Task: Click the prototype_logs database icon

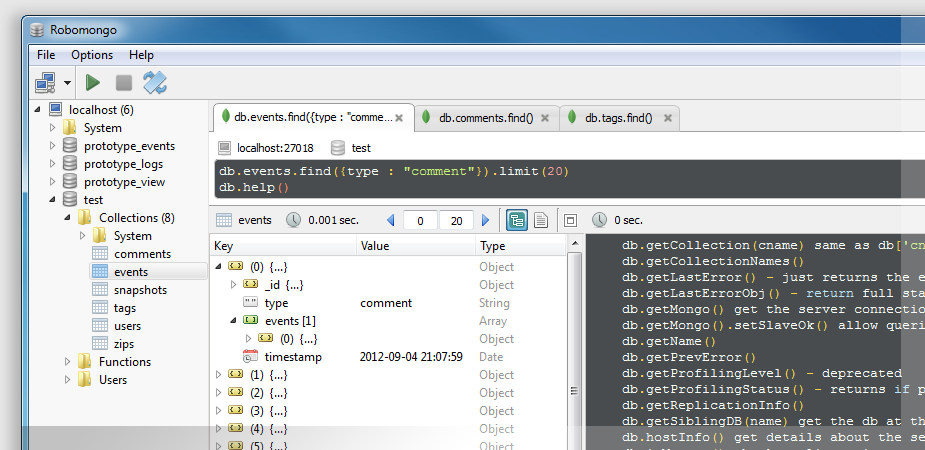Action: tap(70, 163)
